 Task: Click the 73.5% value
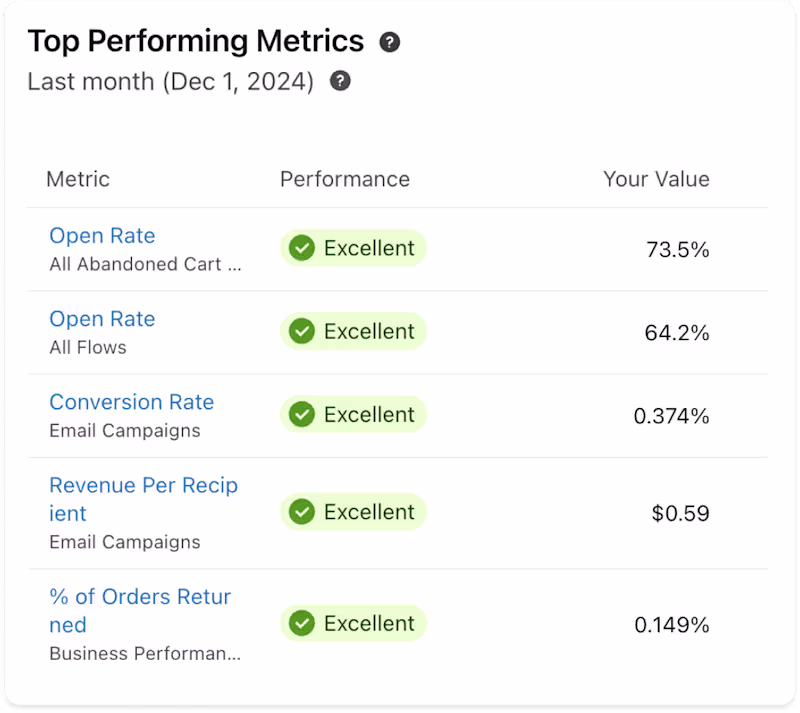(x=678, y=249)
